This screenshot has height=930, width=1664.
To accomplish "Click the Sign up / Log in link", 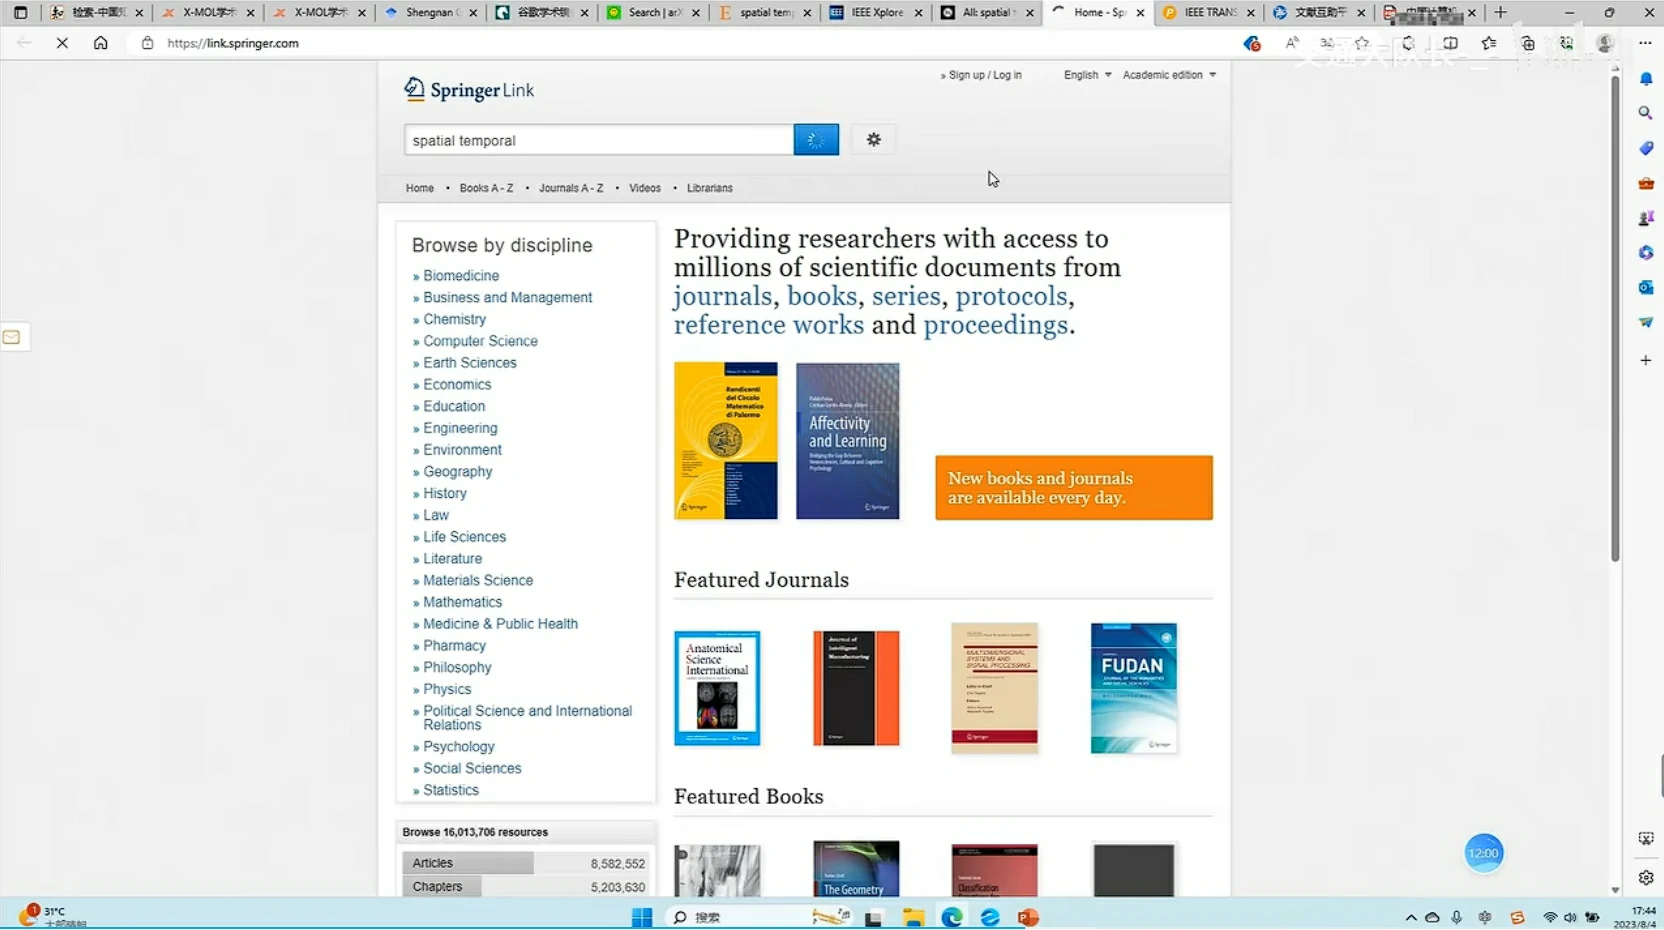I will pyautogui.click(x=984, y=75).
